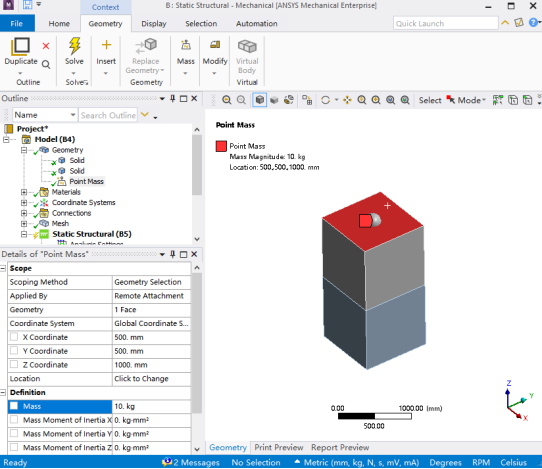Collapse the Definition section in Details

(x=3, y=392)
